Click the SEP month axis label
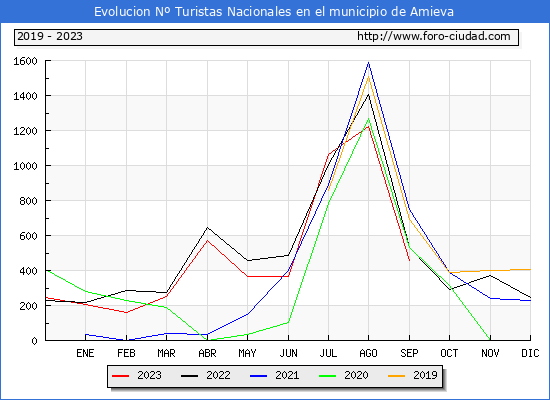 pos(409,353)
